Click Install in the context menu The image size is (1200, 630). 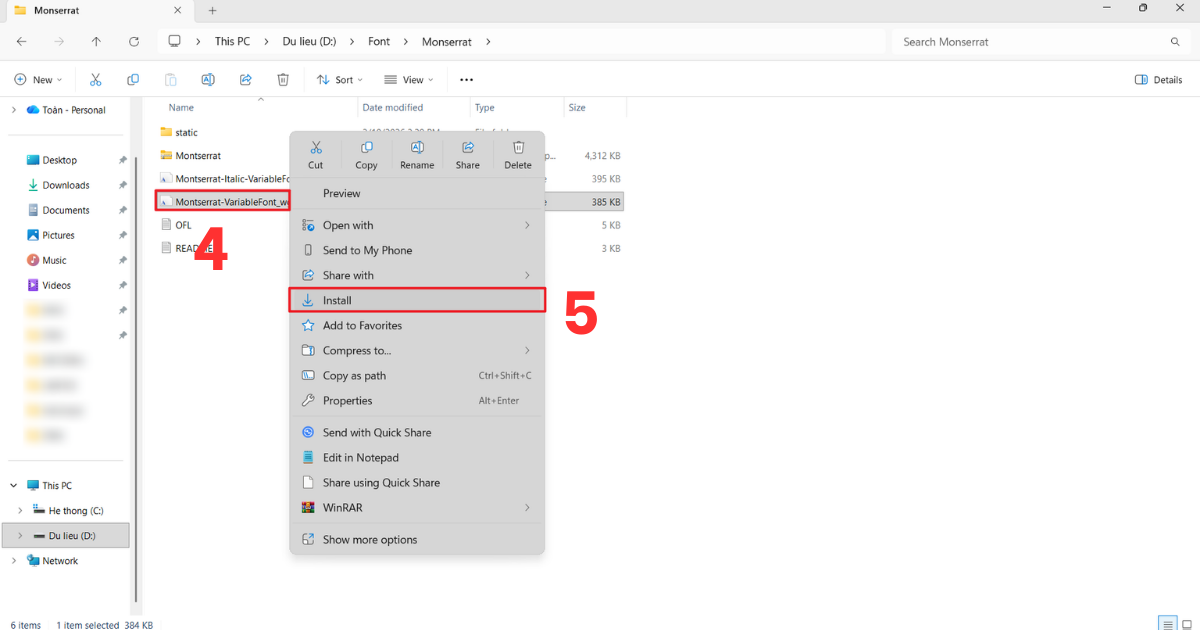[x=340, y=300]
